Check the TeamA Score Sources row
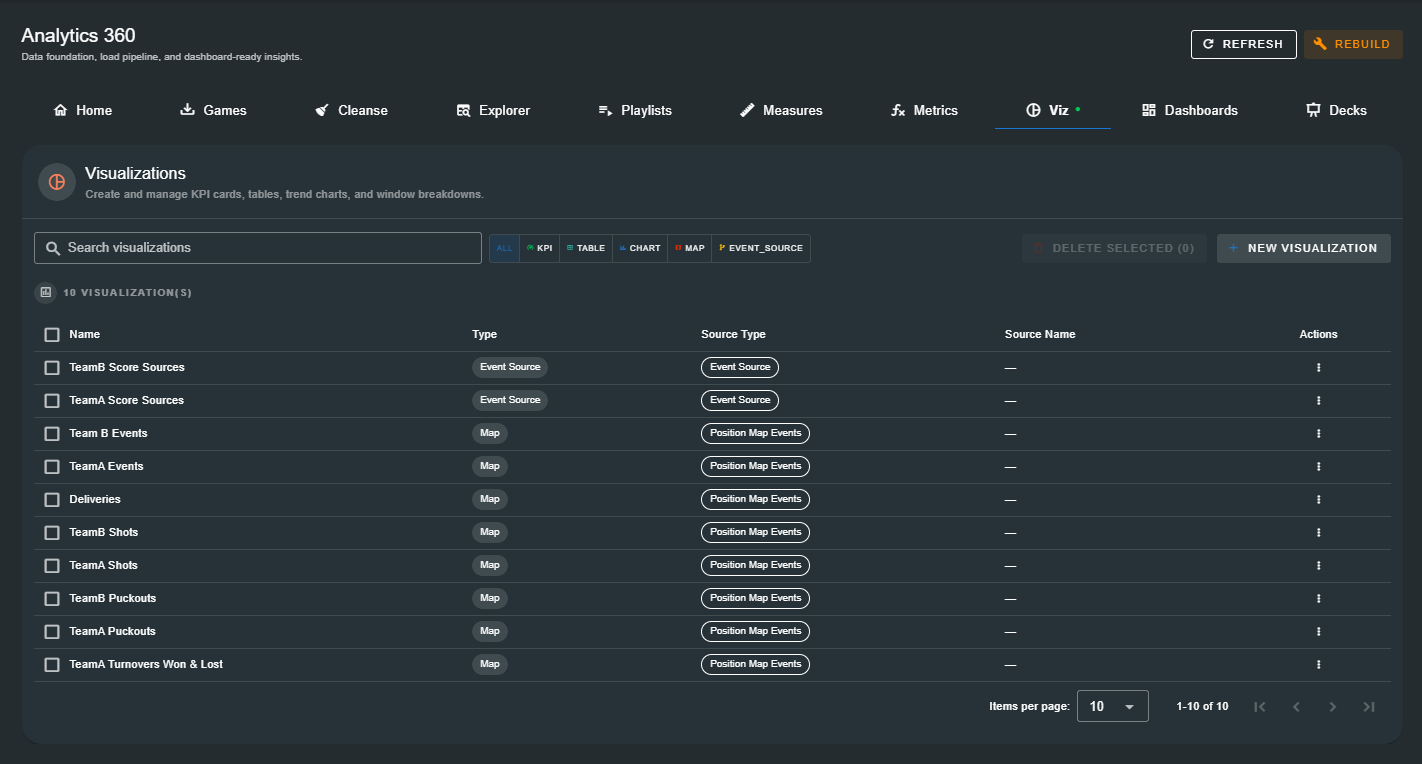This screenshot has width=1422, height=764. [x=52, y=401]
